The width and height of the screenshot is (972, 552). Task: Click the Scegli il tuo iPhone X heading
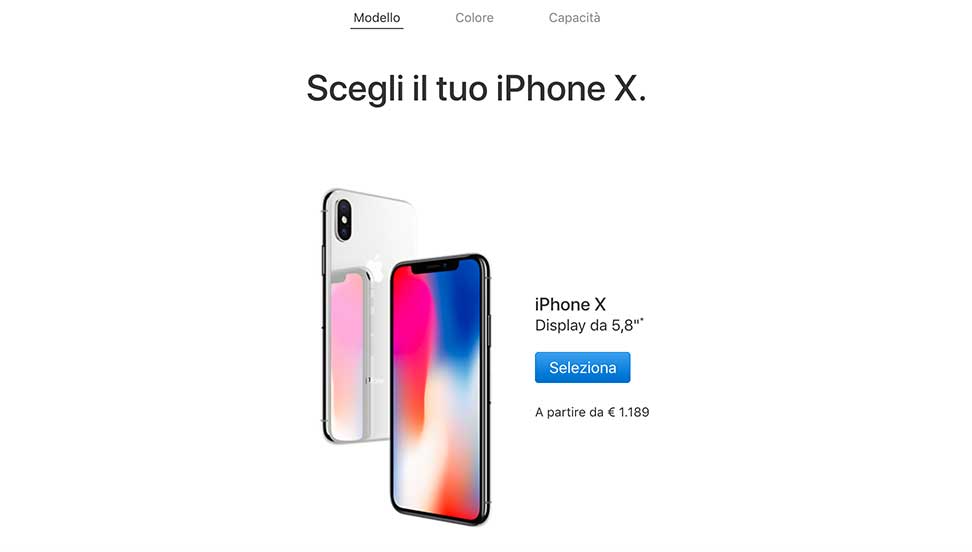click(x=476, y=88)
